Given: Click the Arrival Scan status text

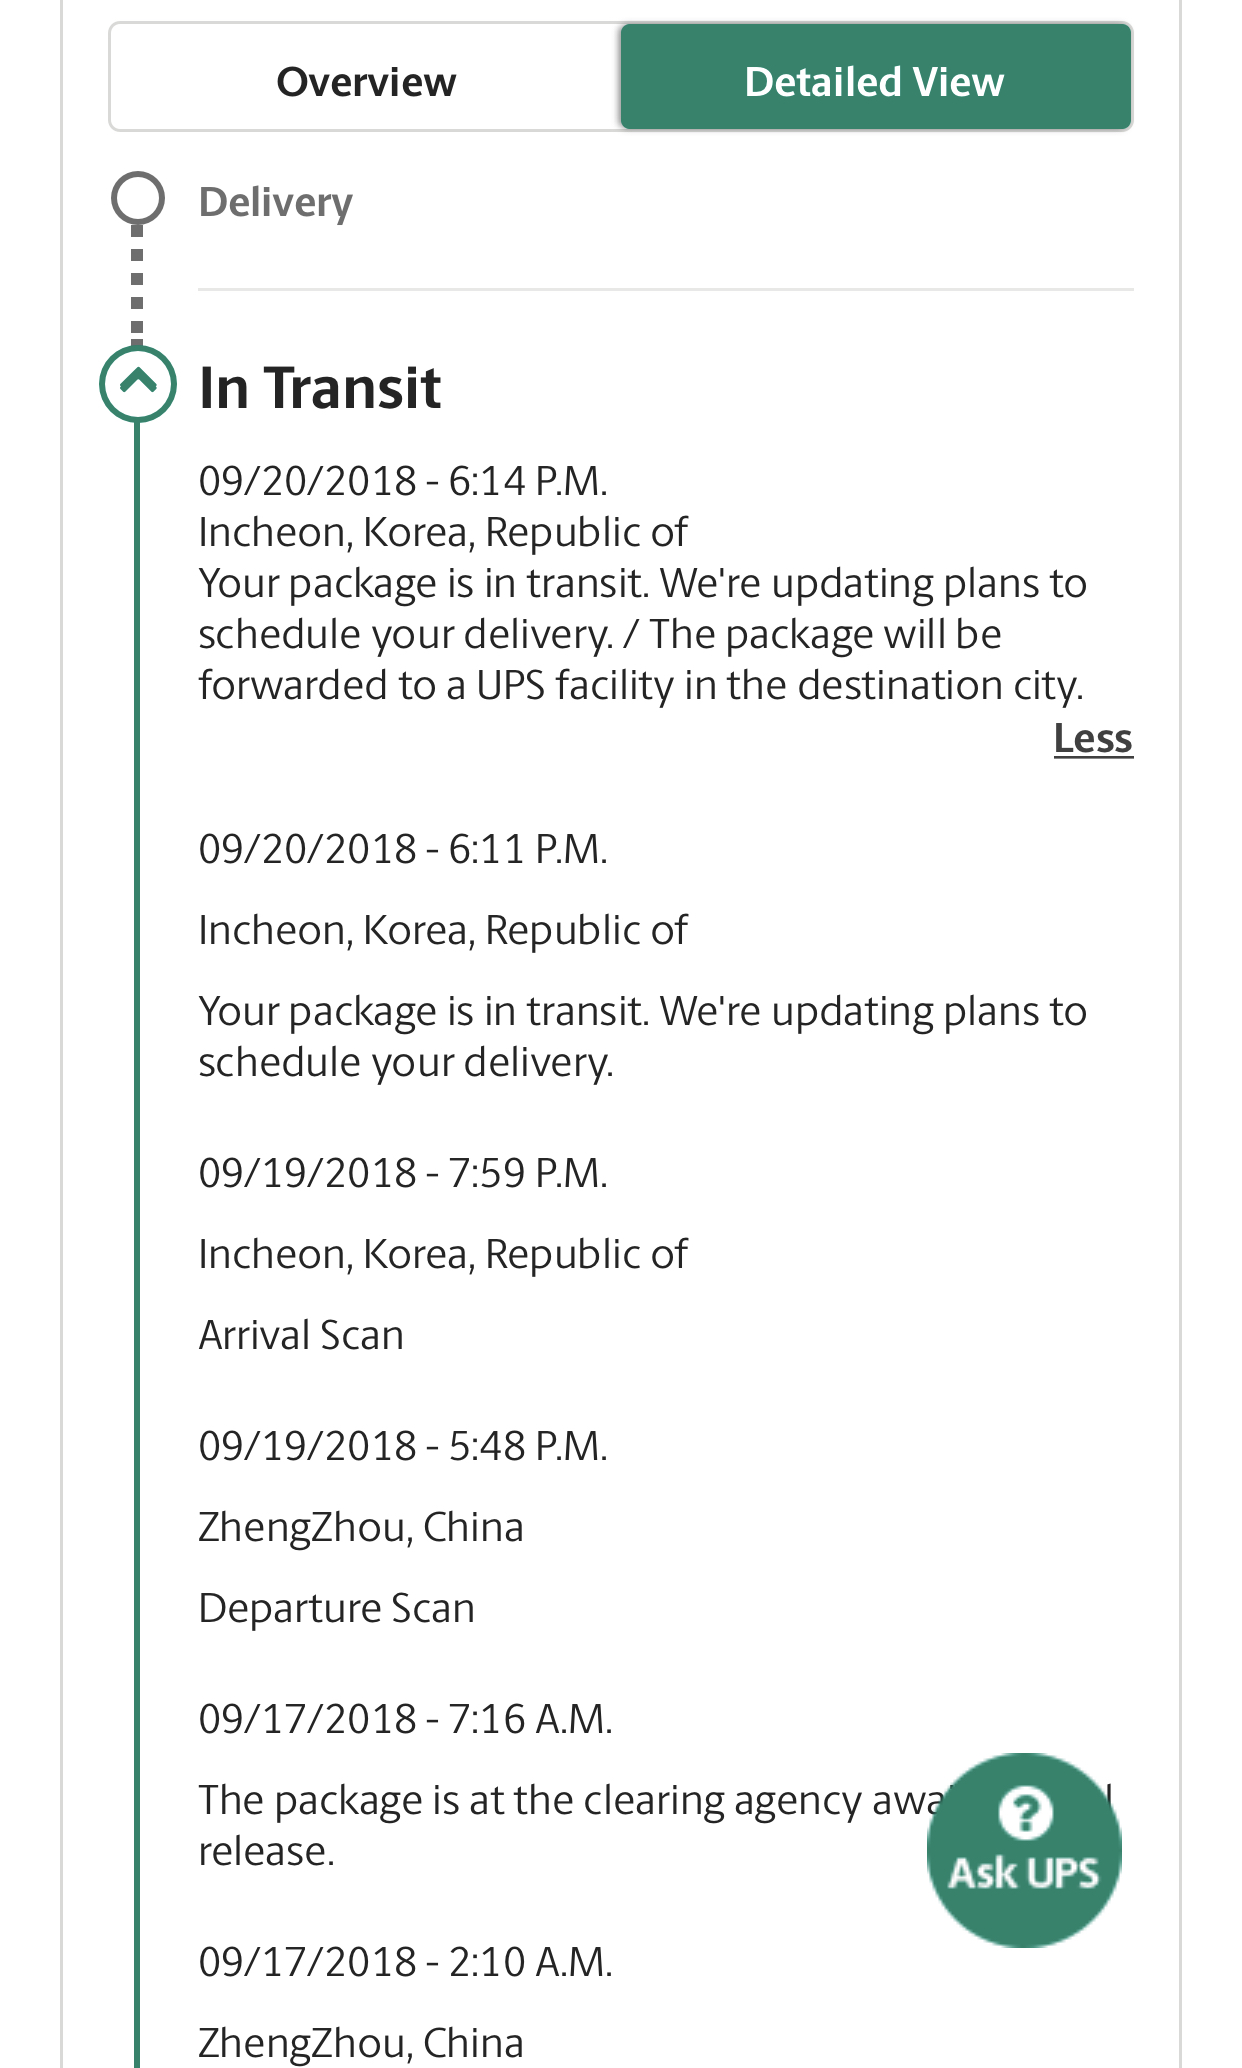Looking at the screenshot, I should tap(301, 1335).
